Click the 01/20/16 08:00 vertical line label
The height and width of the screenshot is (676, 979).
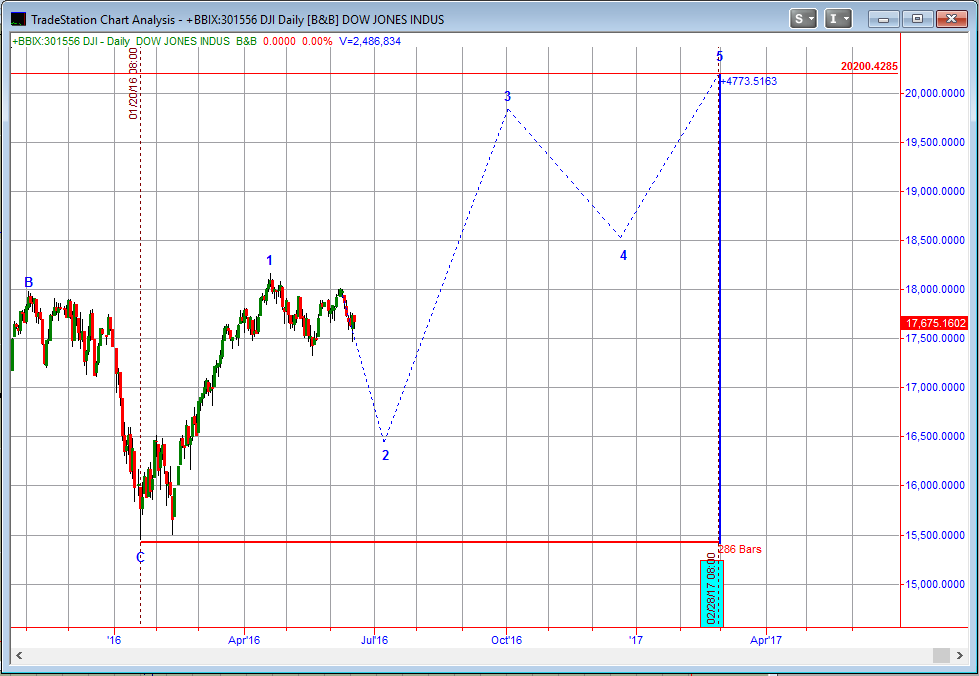pos(133,83)
